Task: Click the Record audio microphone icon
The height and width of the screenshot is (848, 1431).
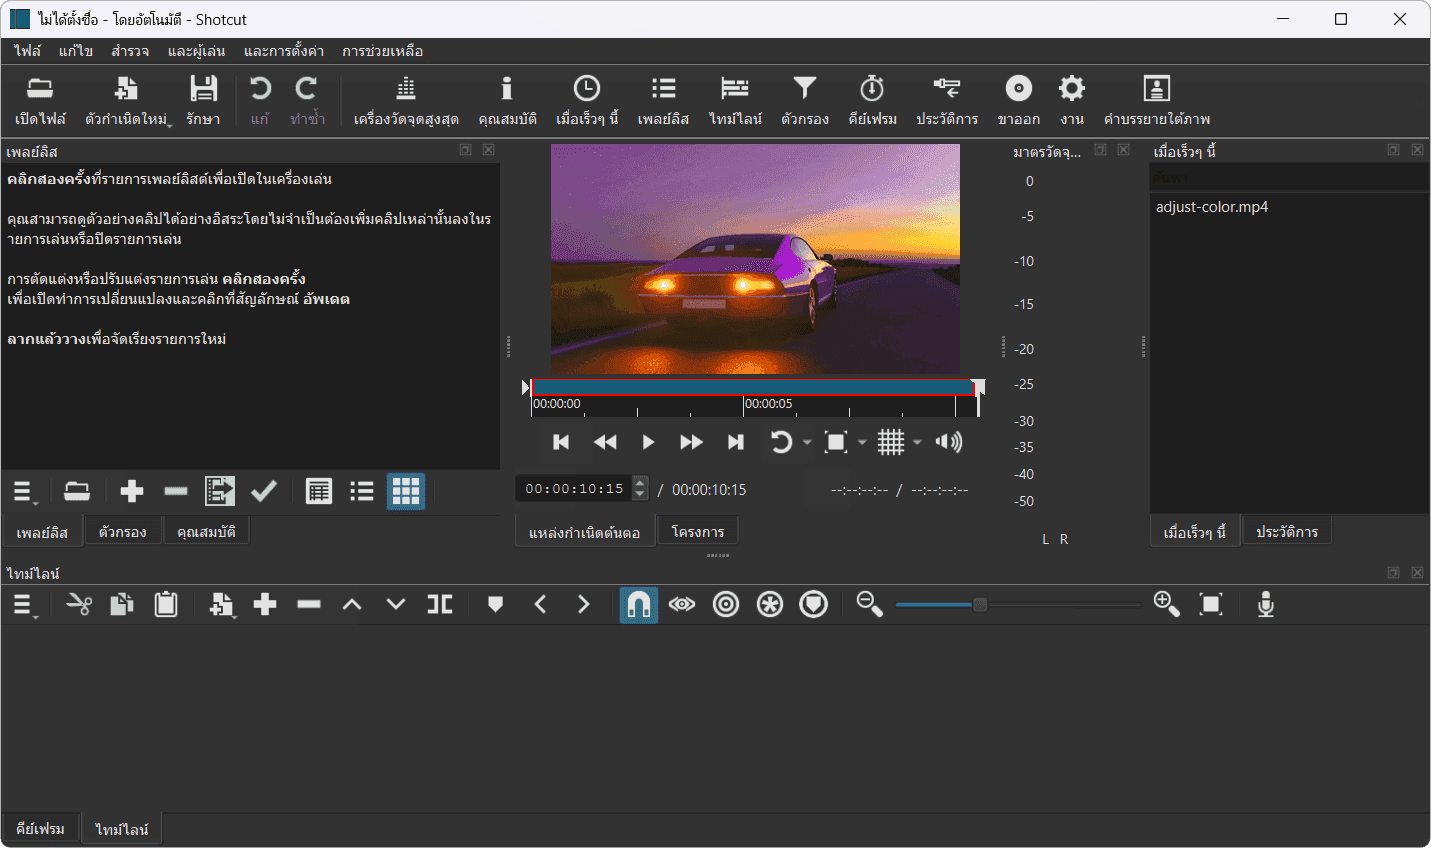Action: [x=1265, y=604]
